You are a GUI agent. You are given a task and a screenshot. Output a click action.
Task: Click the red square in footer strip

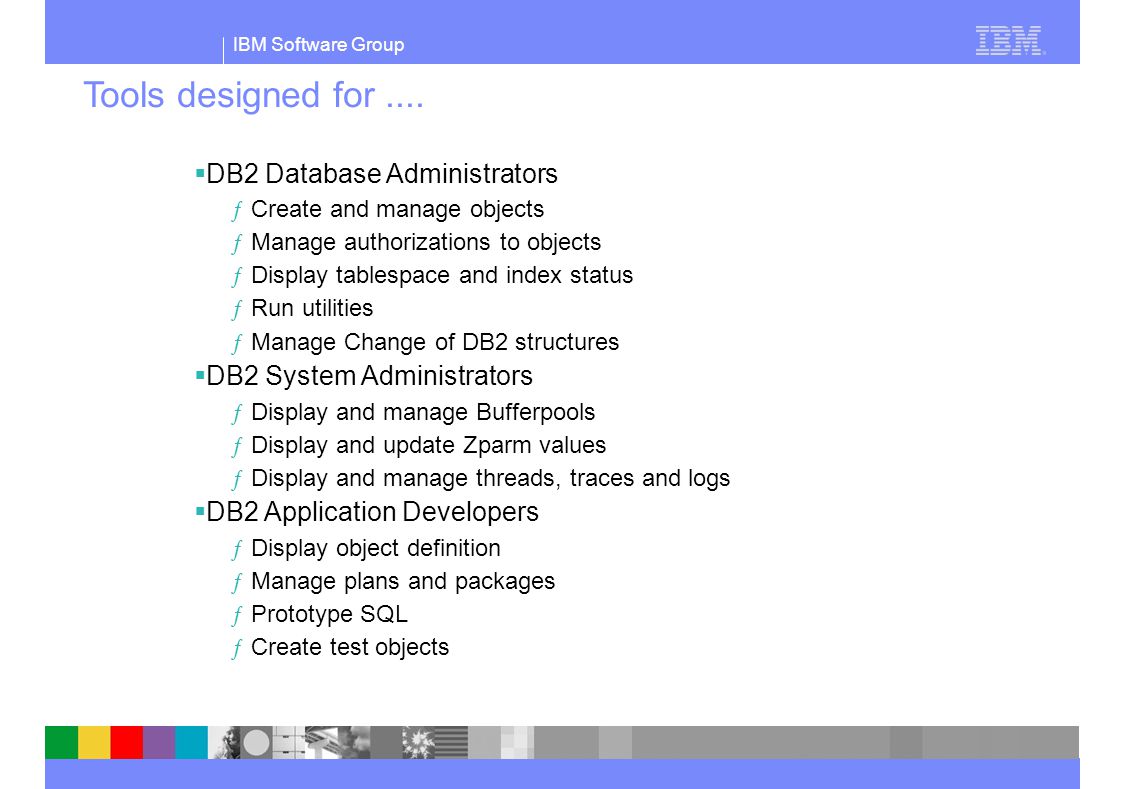127,743
